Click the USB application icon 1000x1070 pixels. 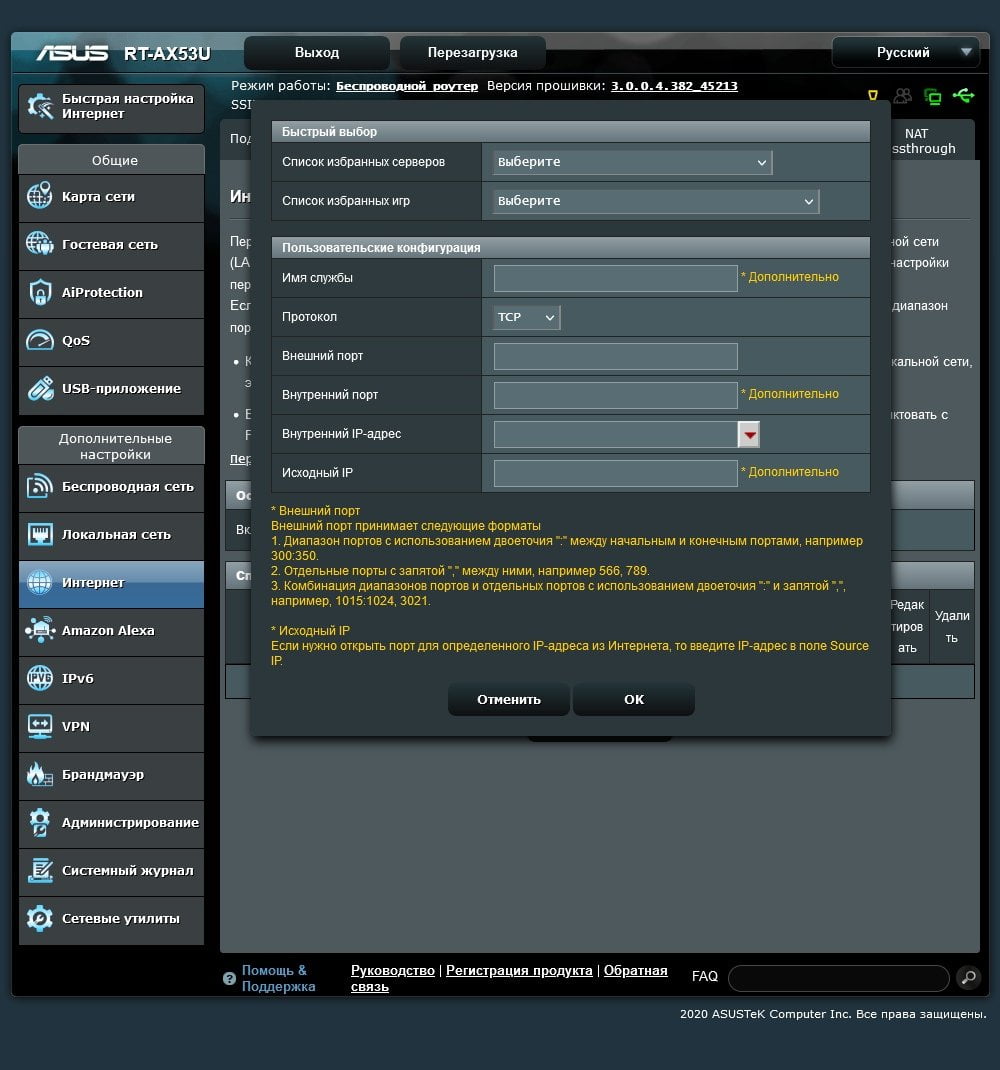40,388
